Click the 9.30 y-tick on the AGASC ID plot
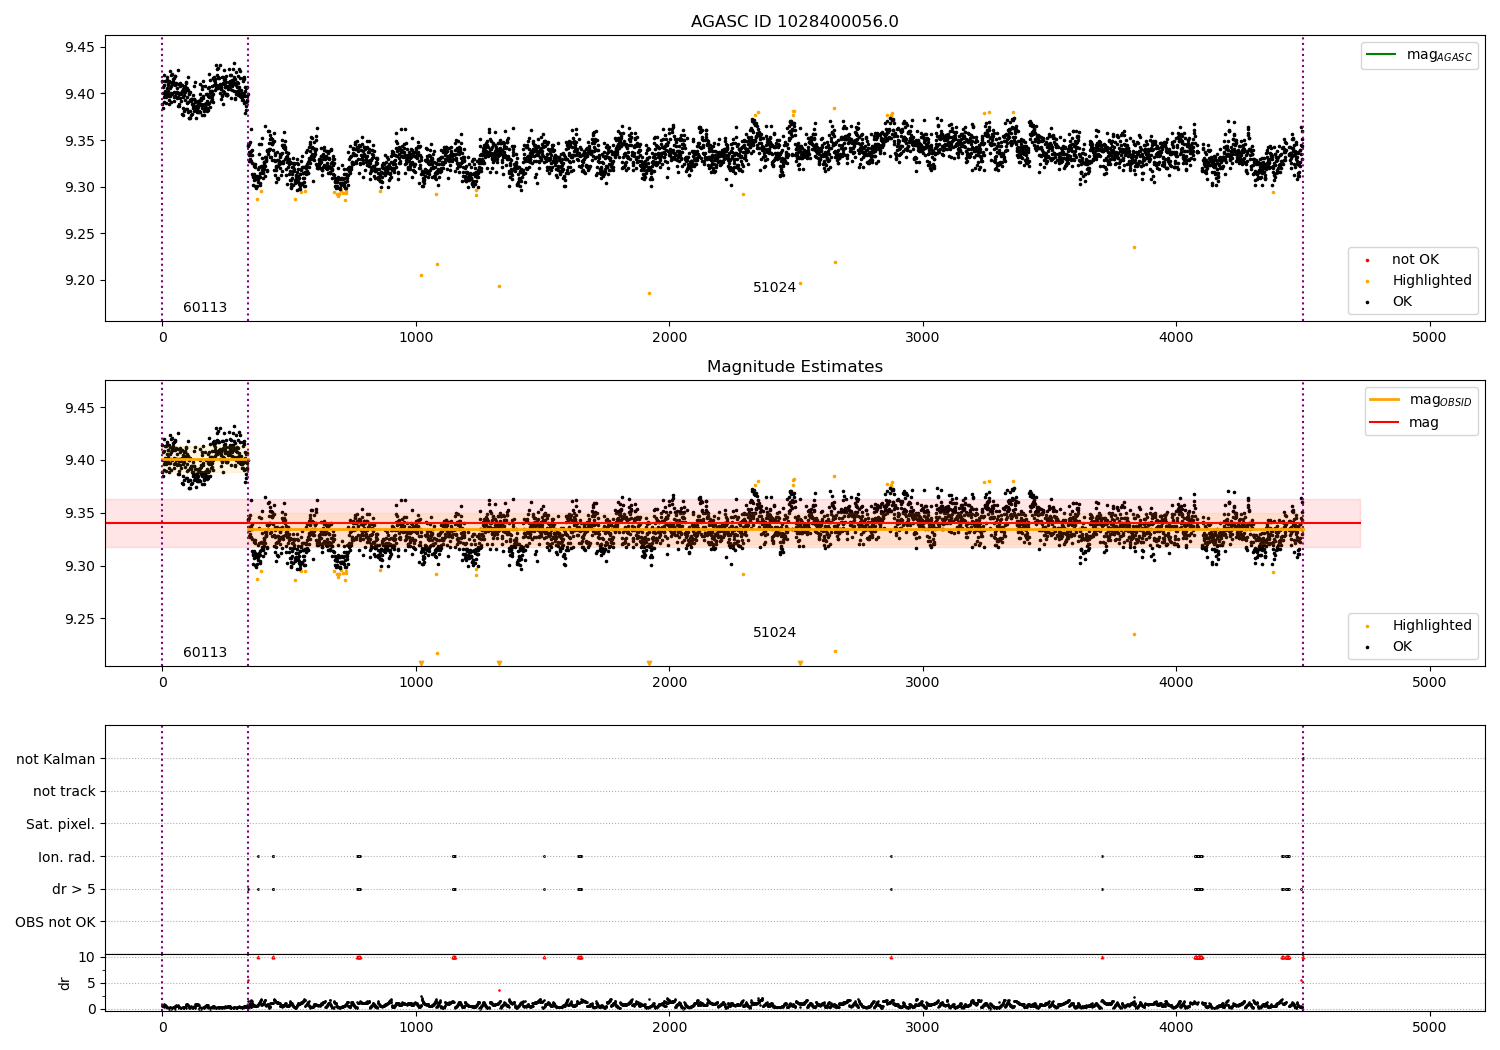The height and width of the screenshot is (1050, 1500). 80,188
